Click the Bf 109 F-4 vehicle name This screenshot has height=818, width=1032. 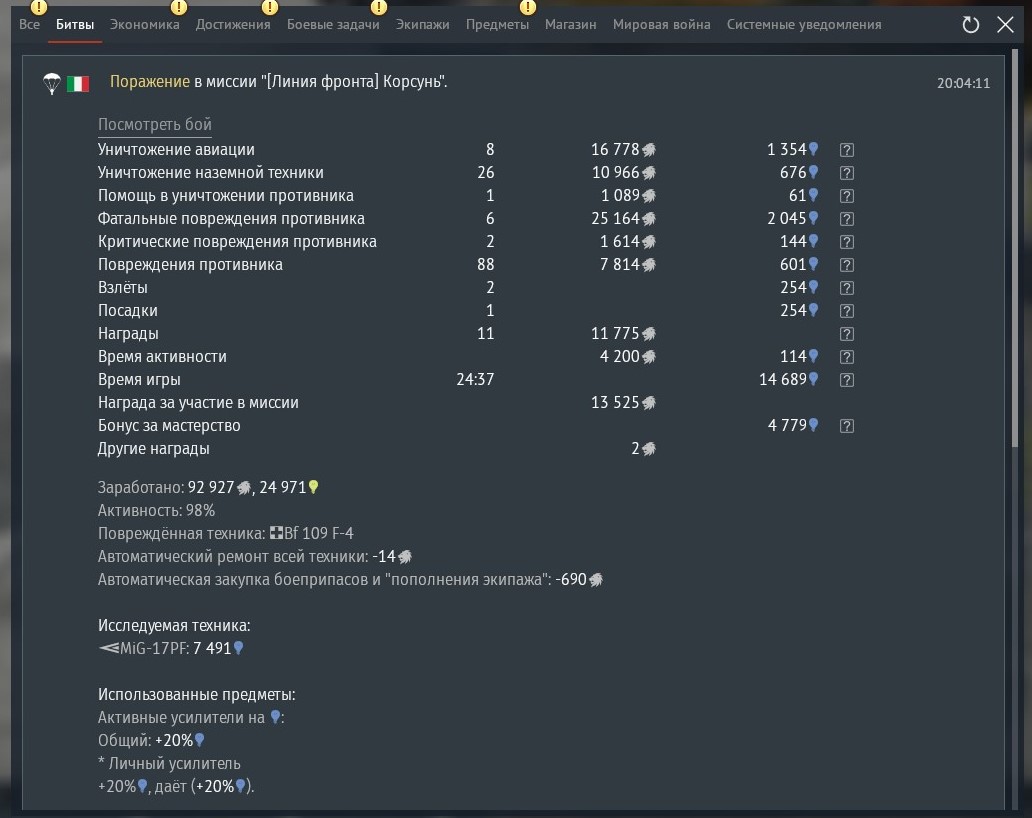pyautogui.click(x=319, y=533)
